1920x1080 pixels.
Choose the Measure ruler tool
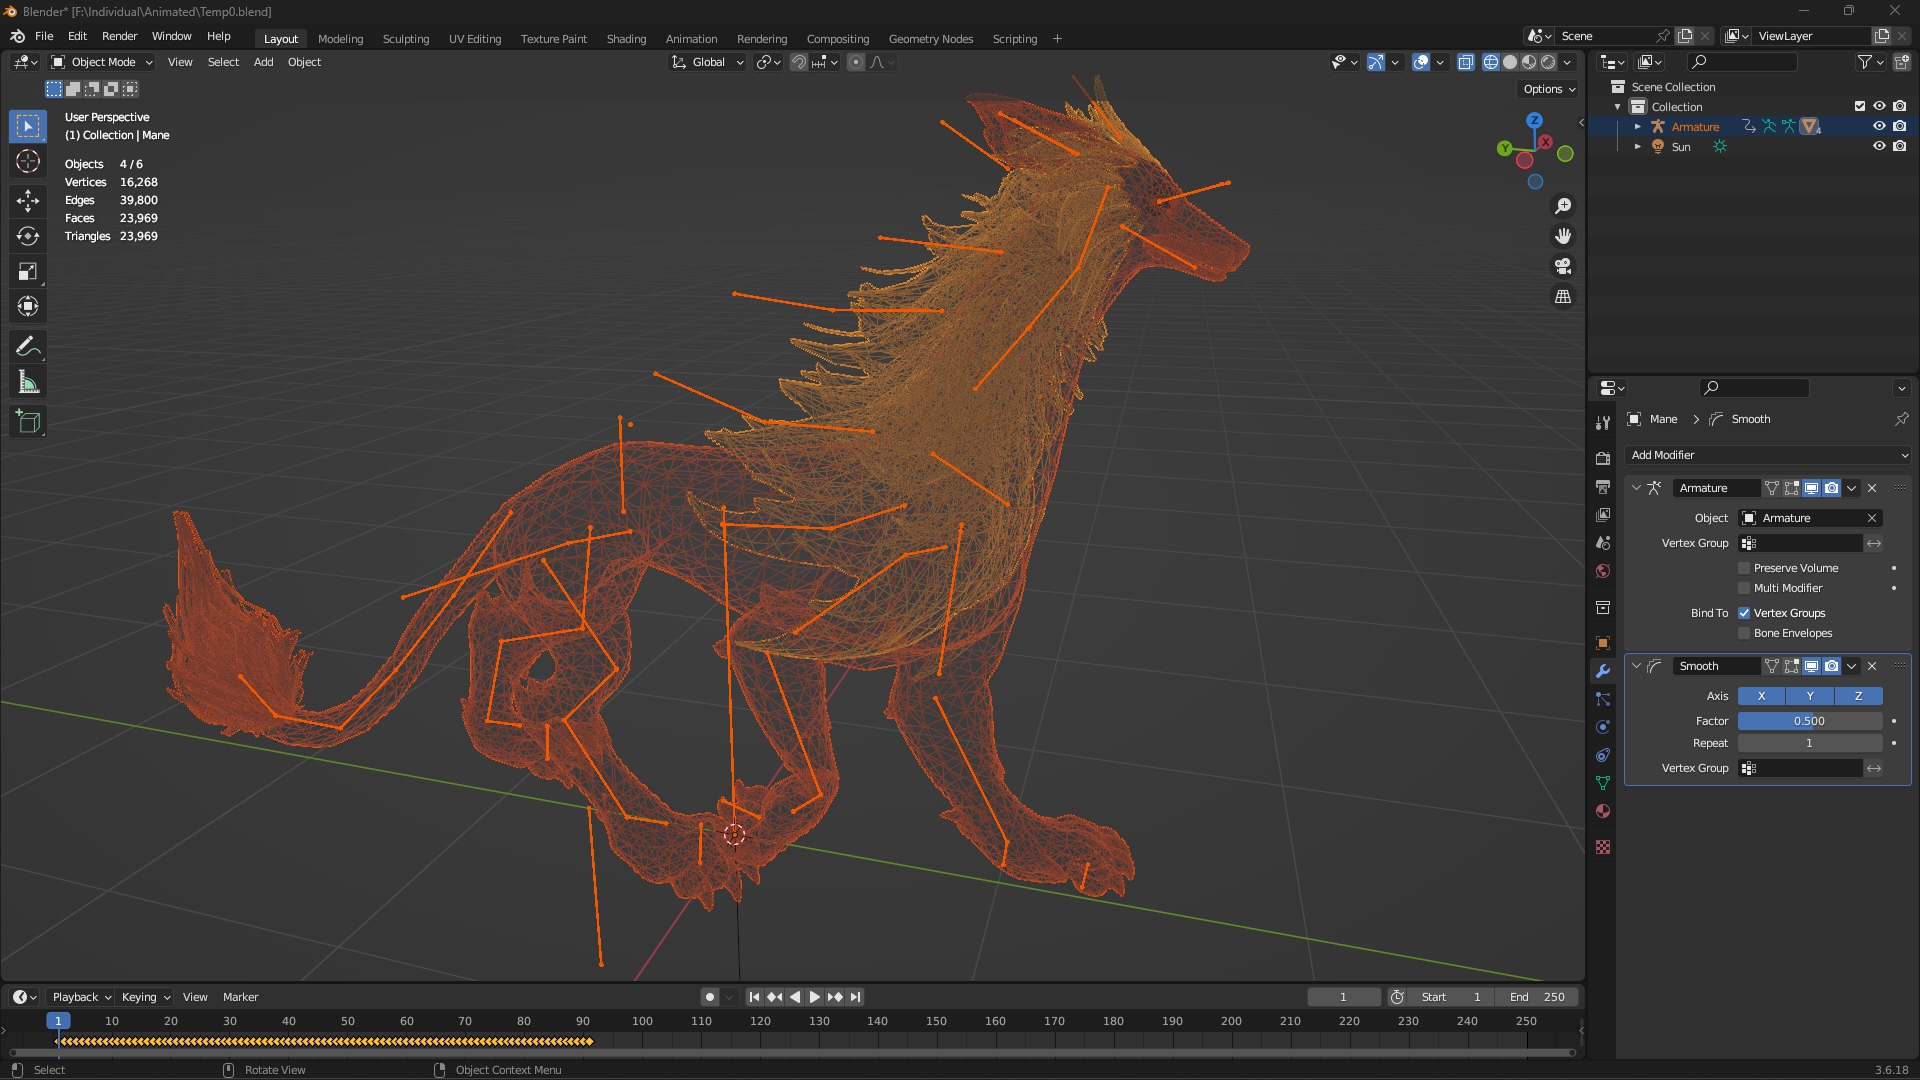click(x=28, y=383)
